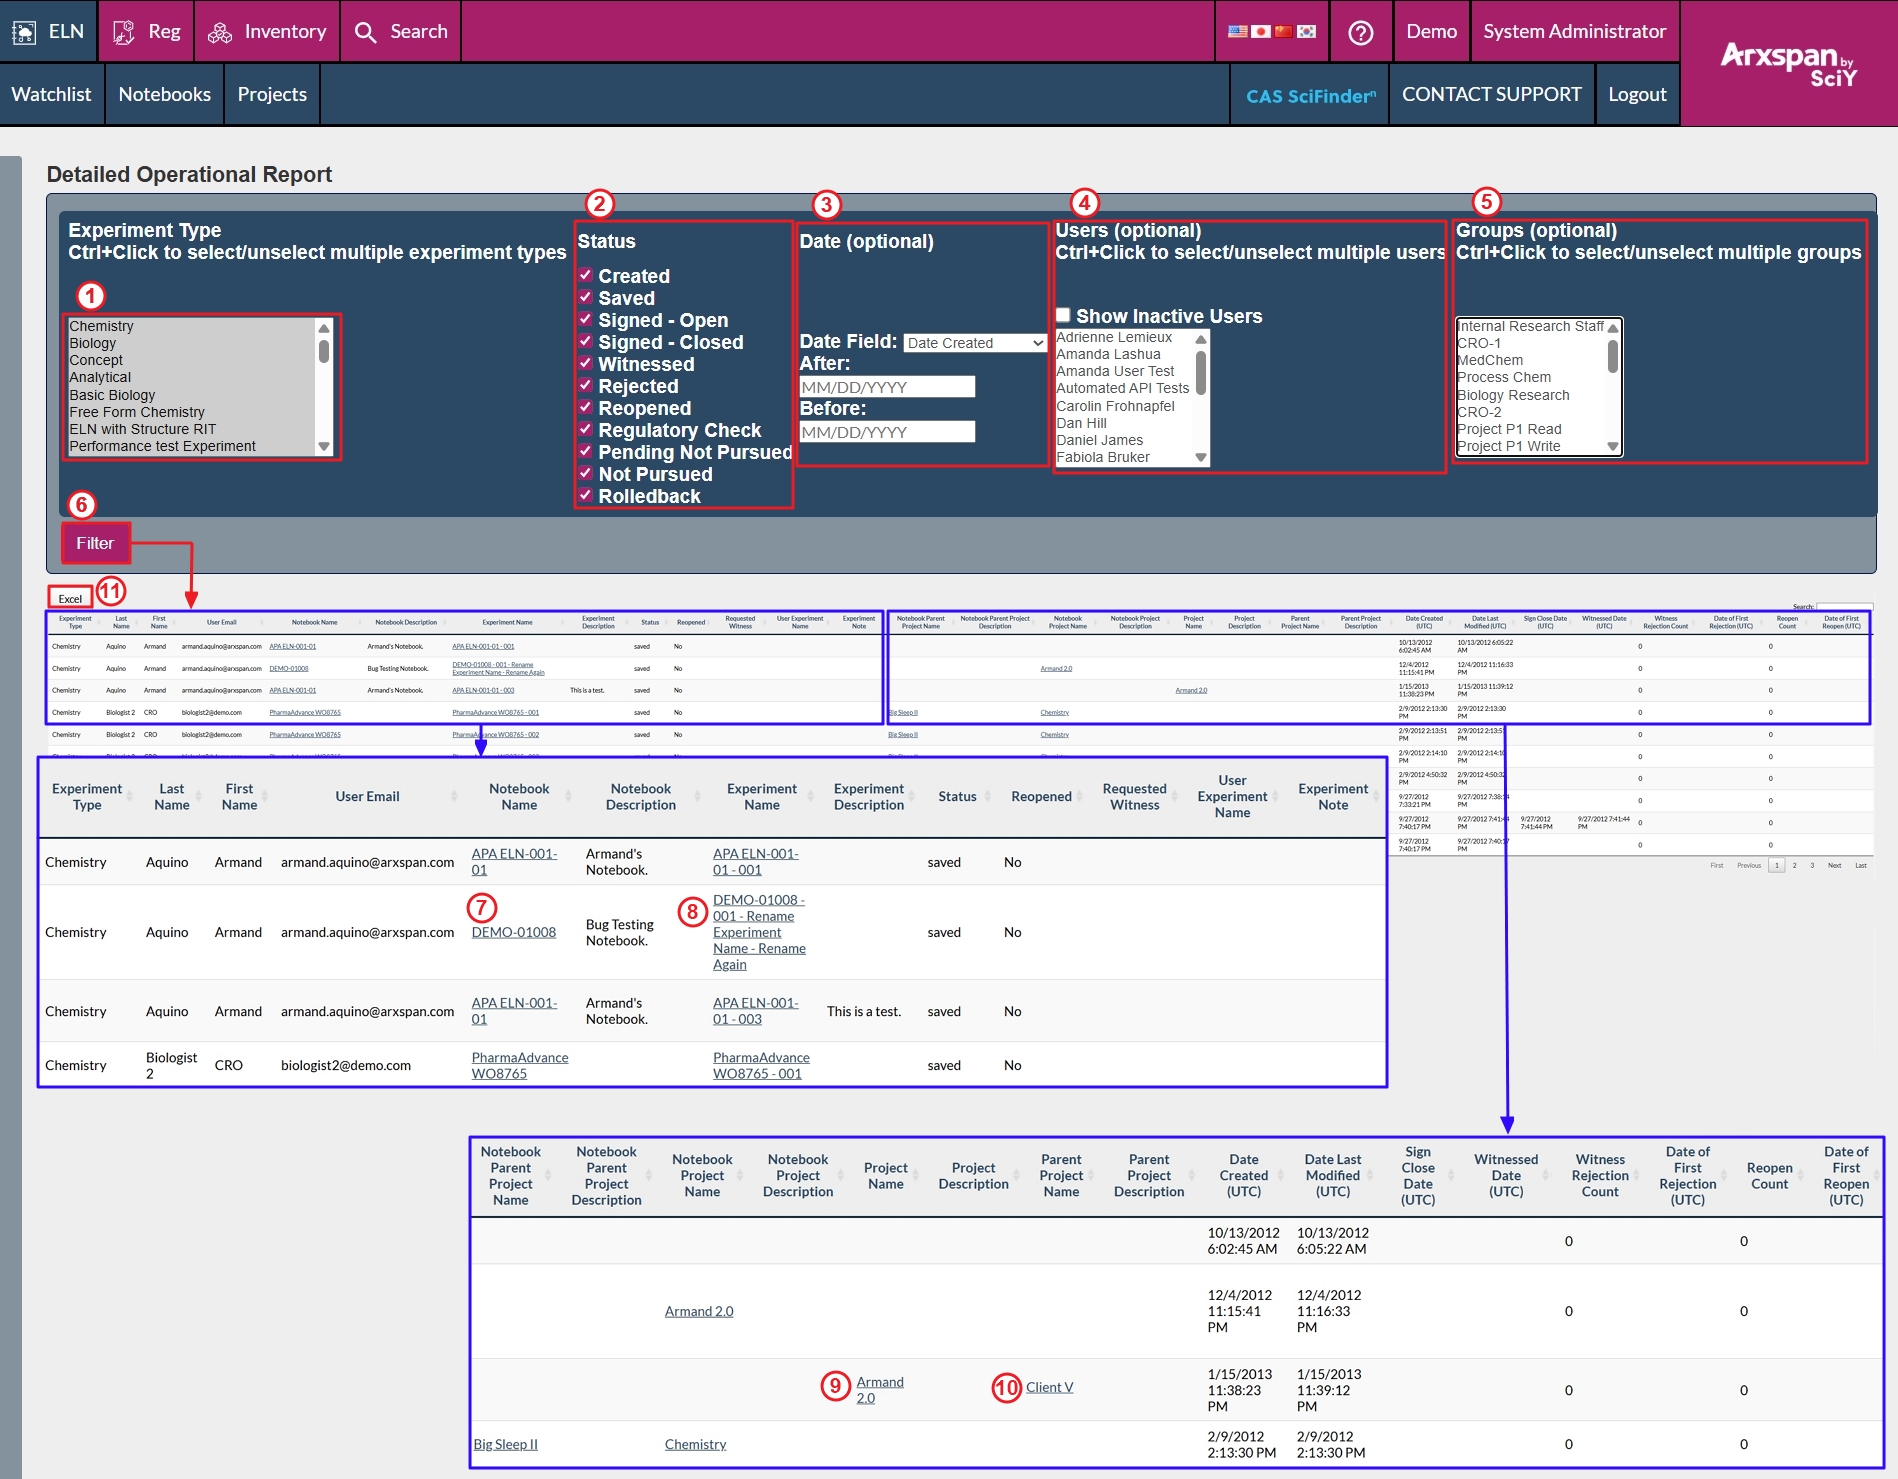The width and height of the screenshot is (1898, 1479).
Task: Go to the Projects tab
Action: pos(272,94)
